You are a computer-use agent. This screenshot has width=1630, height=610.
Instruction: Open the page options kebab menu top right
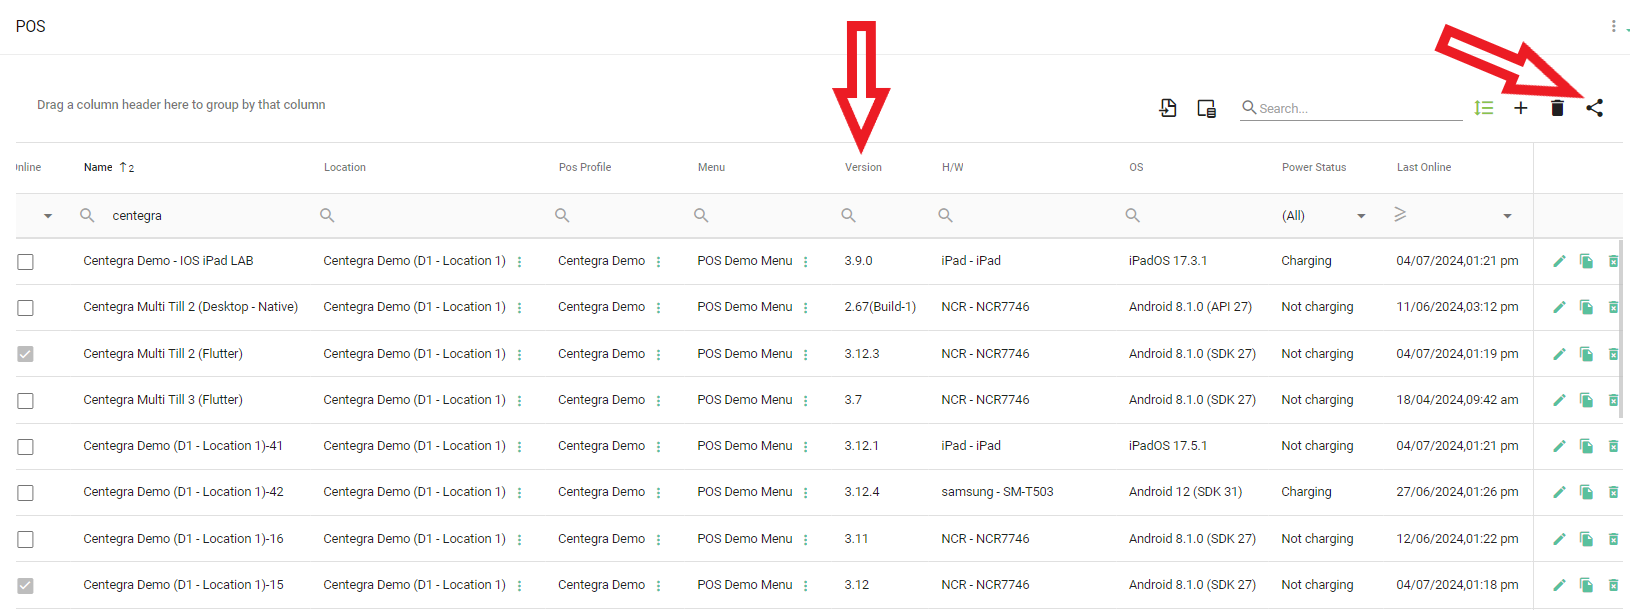click(1613, 26)
